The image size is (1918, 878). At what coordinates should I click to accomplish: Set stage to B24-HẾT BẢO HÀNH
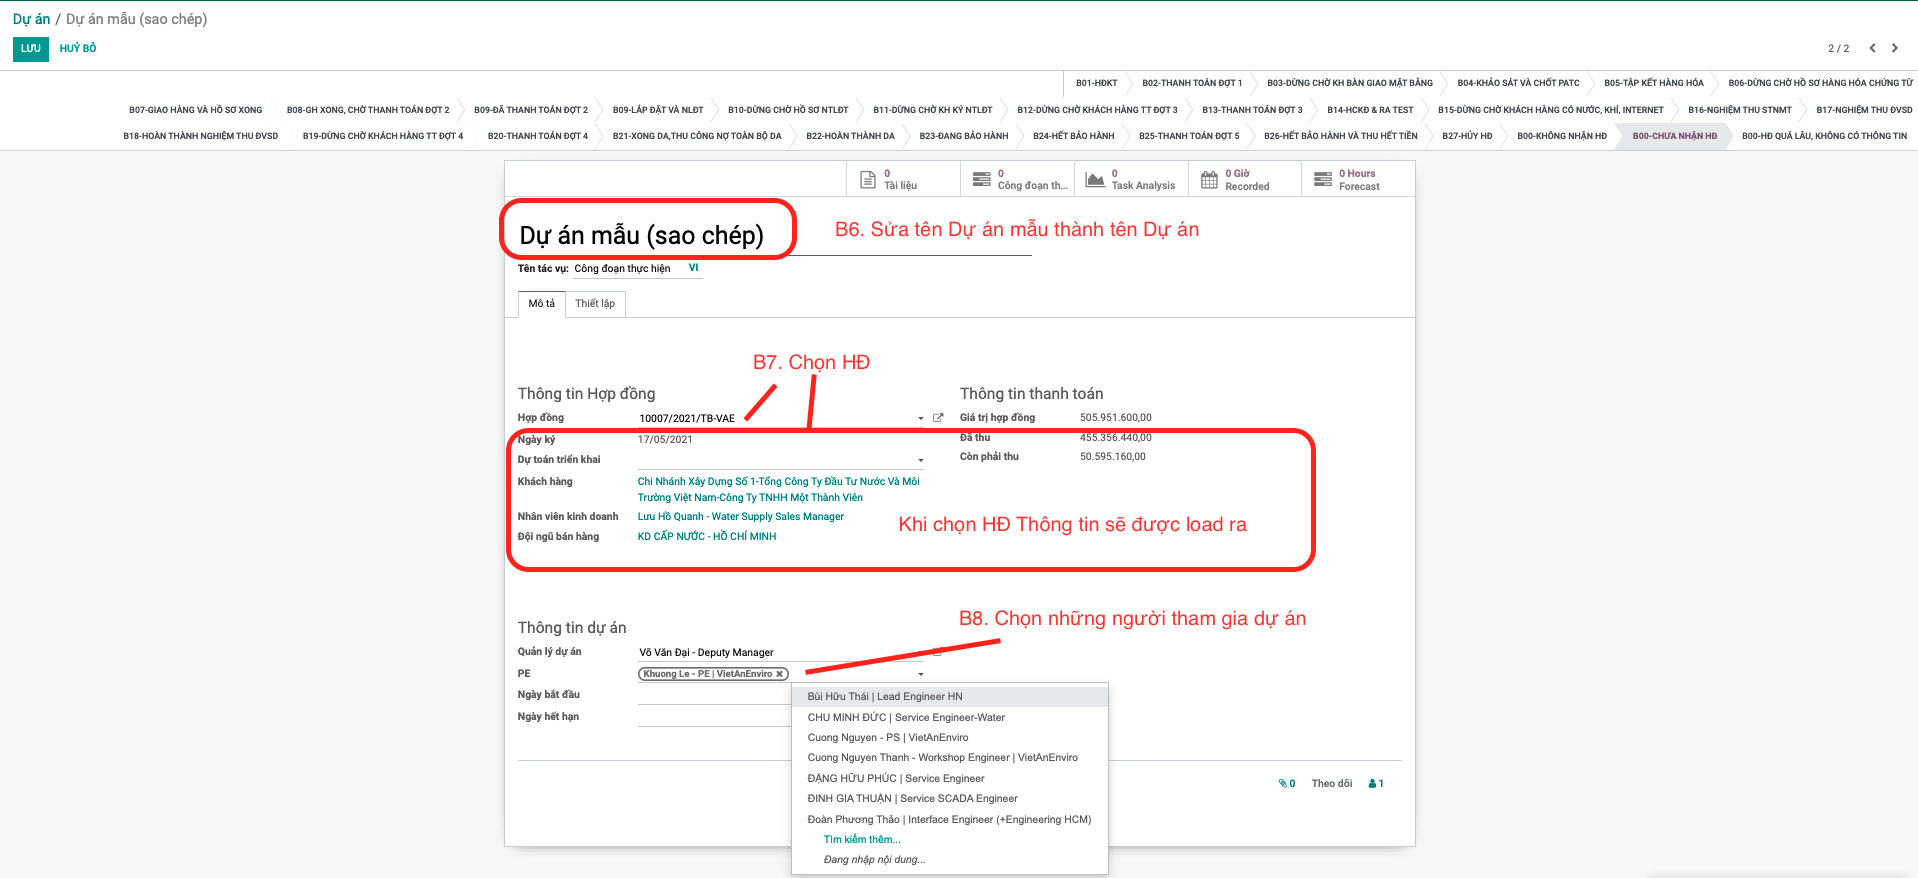pos(1074,136)
